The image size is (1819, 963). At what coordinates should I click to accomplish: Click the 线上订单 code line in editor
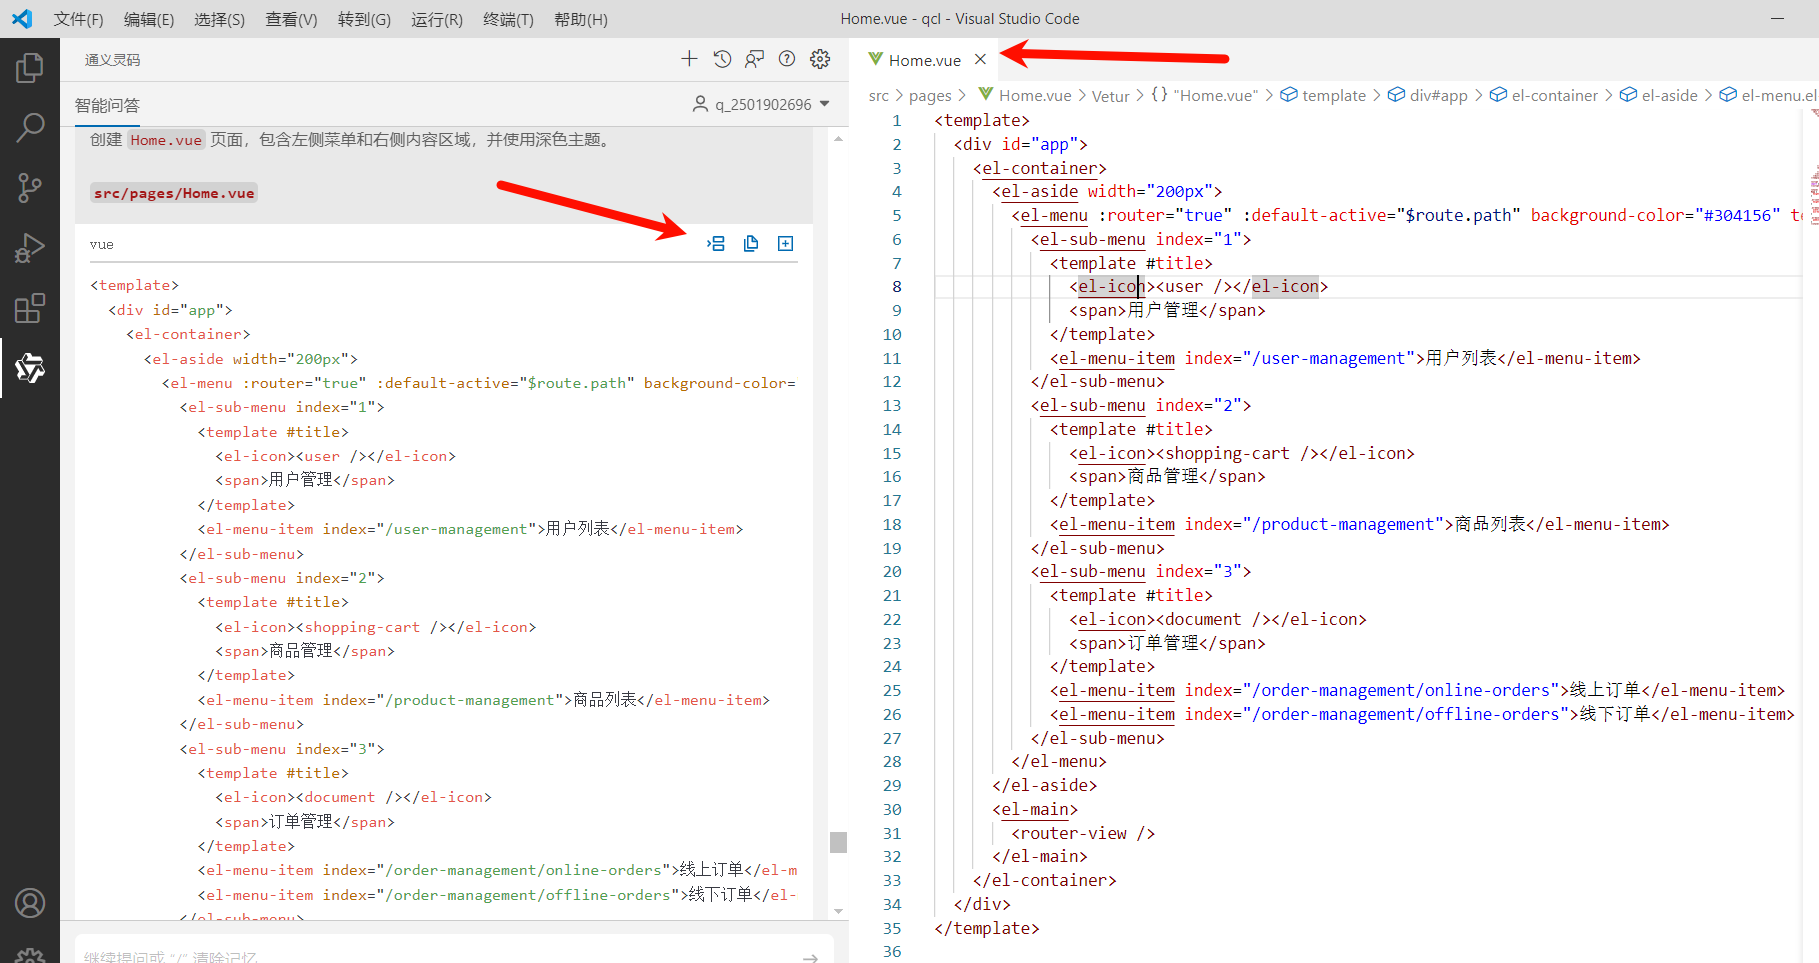[x=1417, y=690]
